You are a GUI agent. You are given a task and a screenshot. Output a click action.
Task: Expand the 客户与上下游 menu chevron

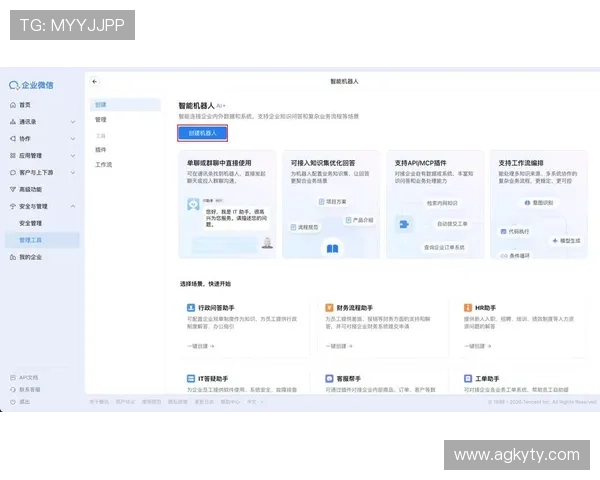(73, 173)
